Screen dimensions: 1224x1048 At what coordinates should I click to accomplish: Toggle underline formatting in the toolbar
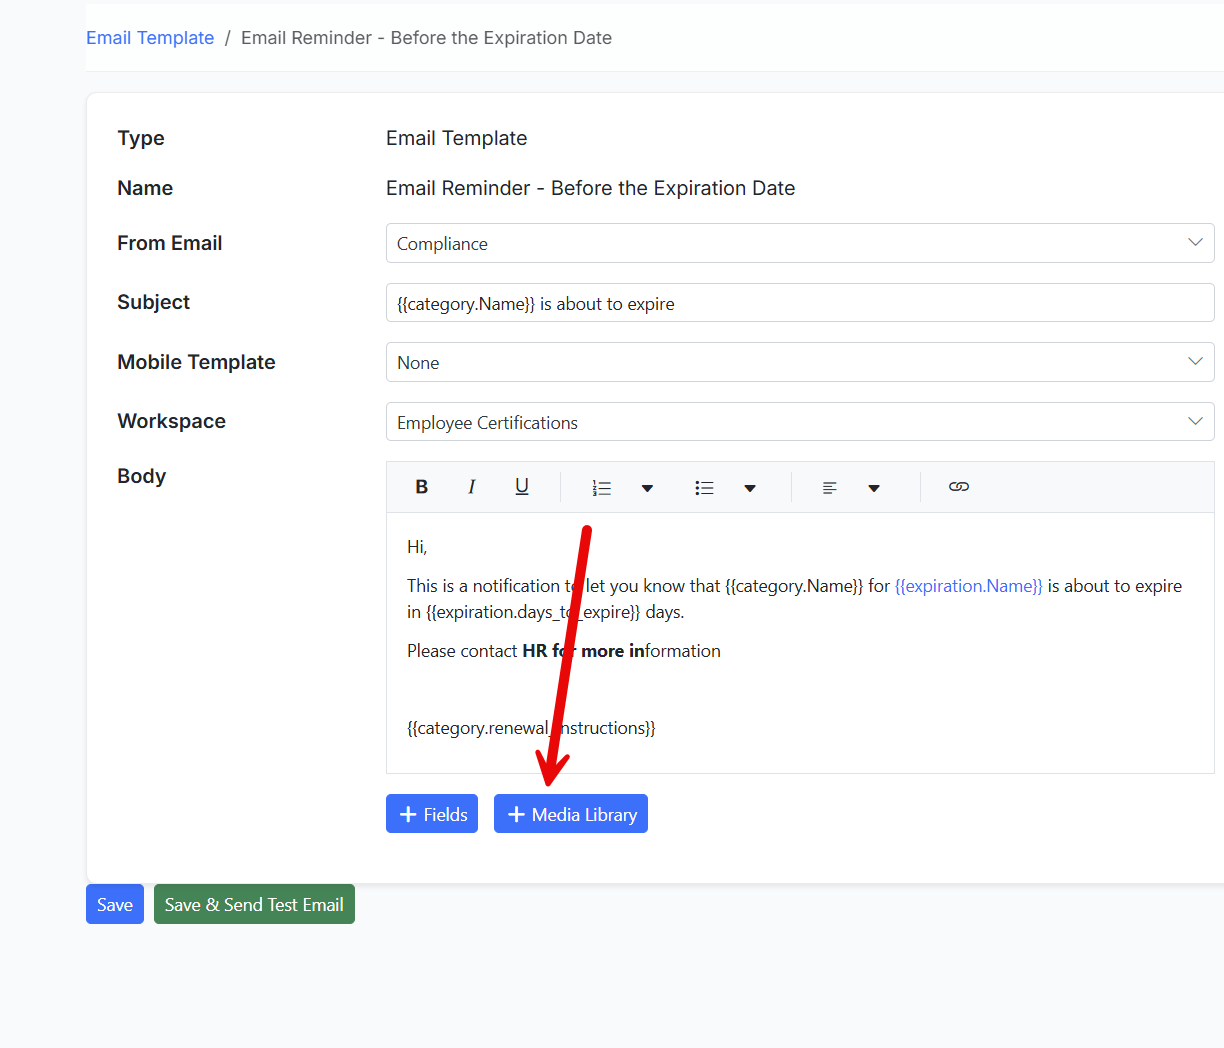tap(522, 487)
